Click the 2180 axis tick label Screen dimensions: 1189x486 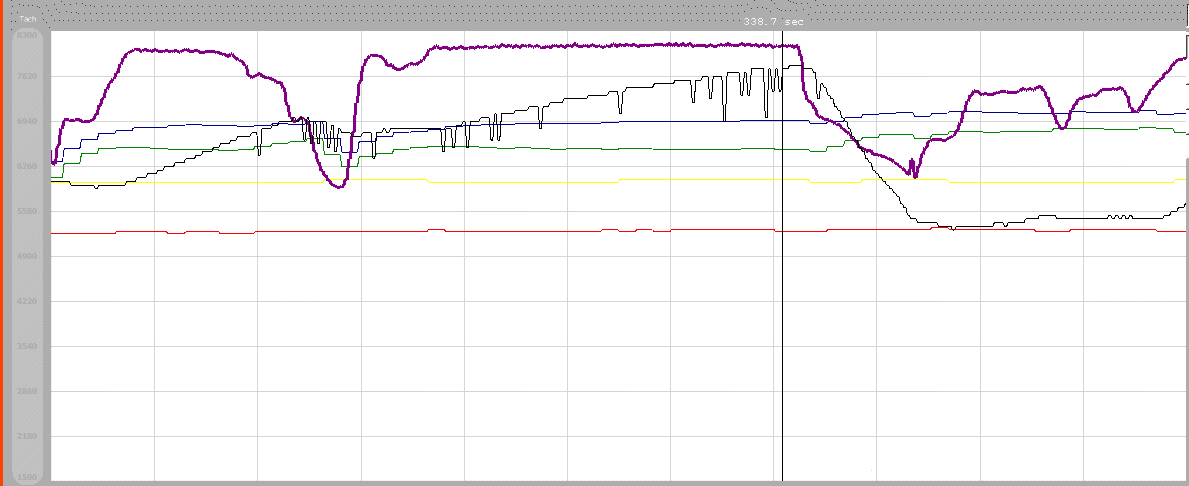[x=28, y=436]
